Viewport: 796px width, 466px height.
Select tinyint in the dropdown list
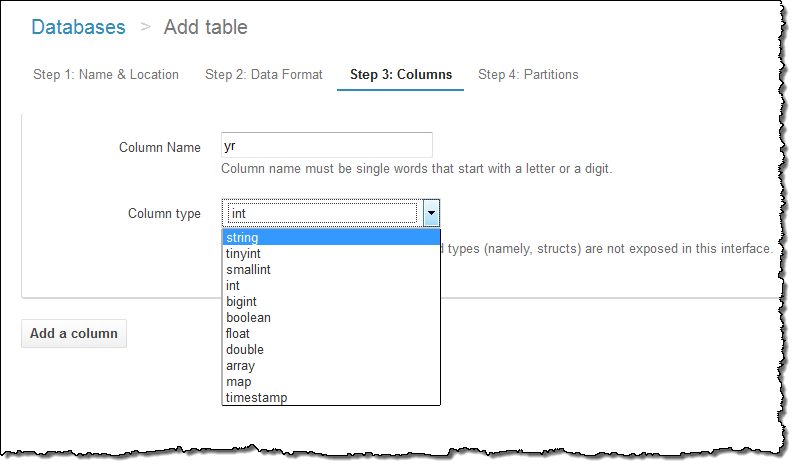(330, 254)
